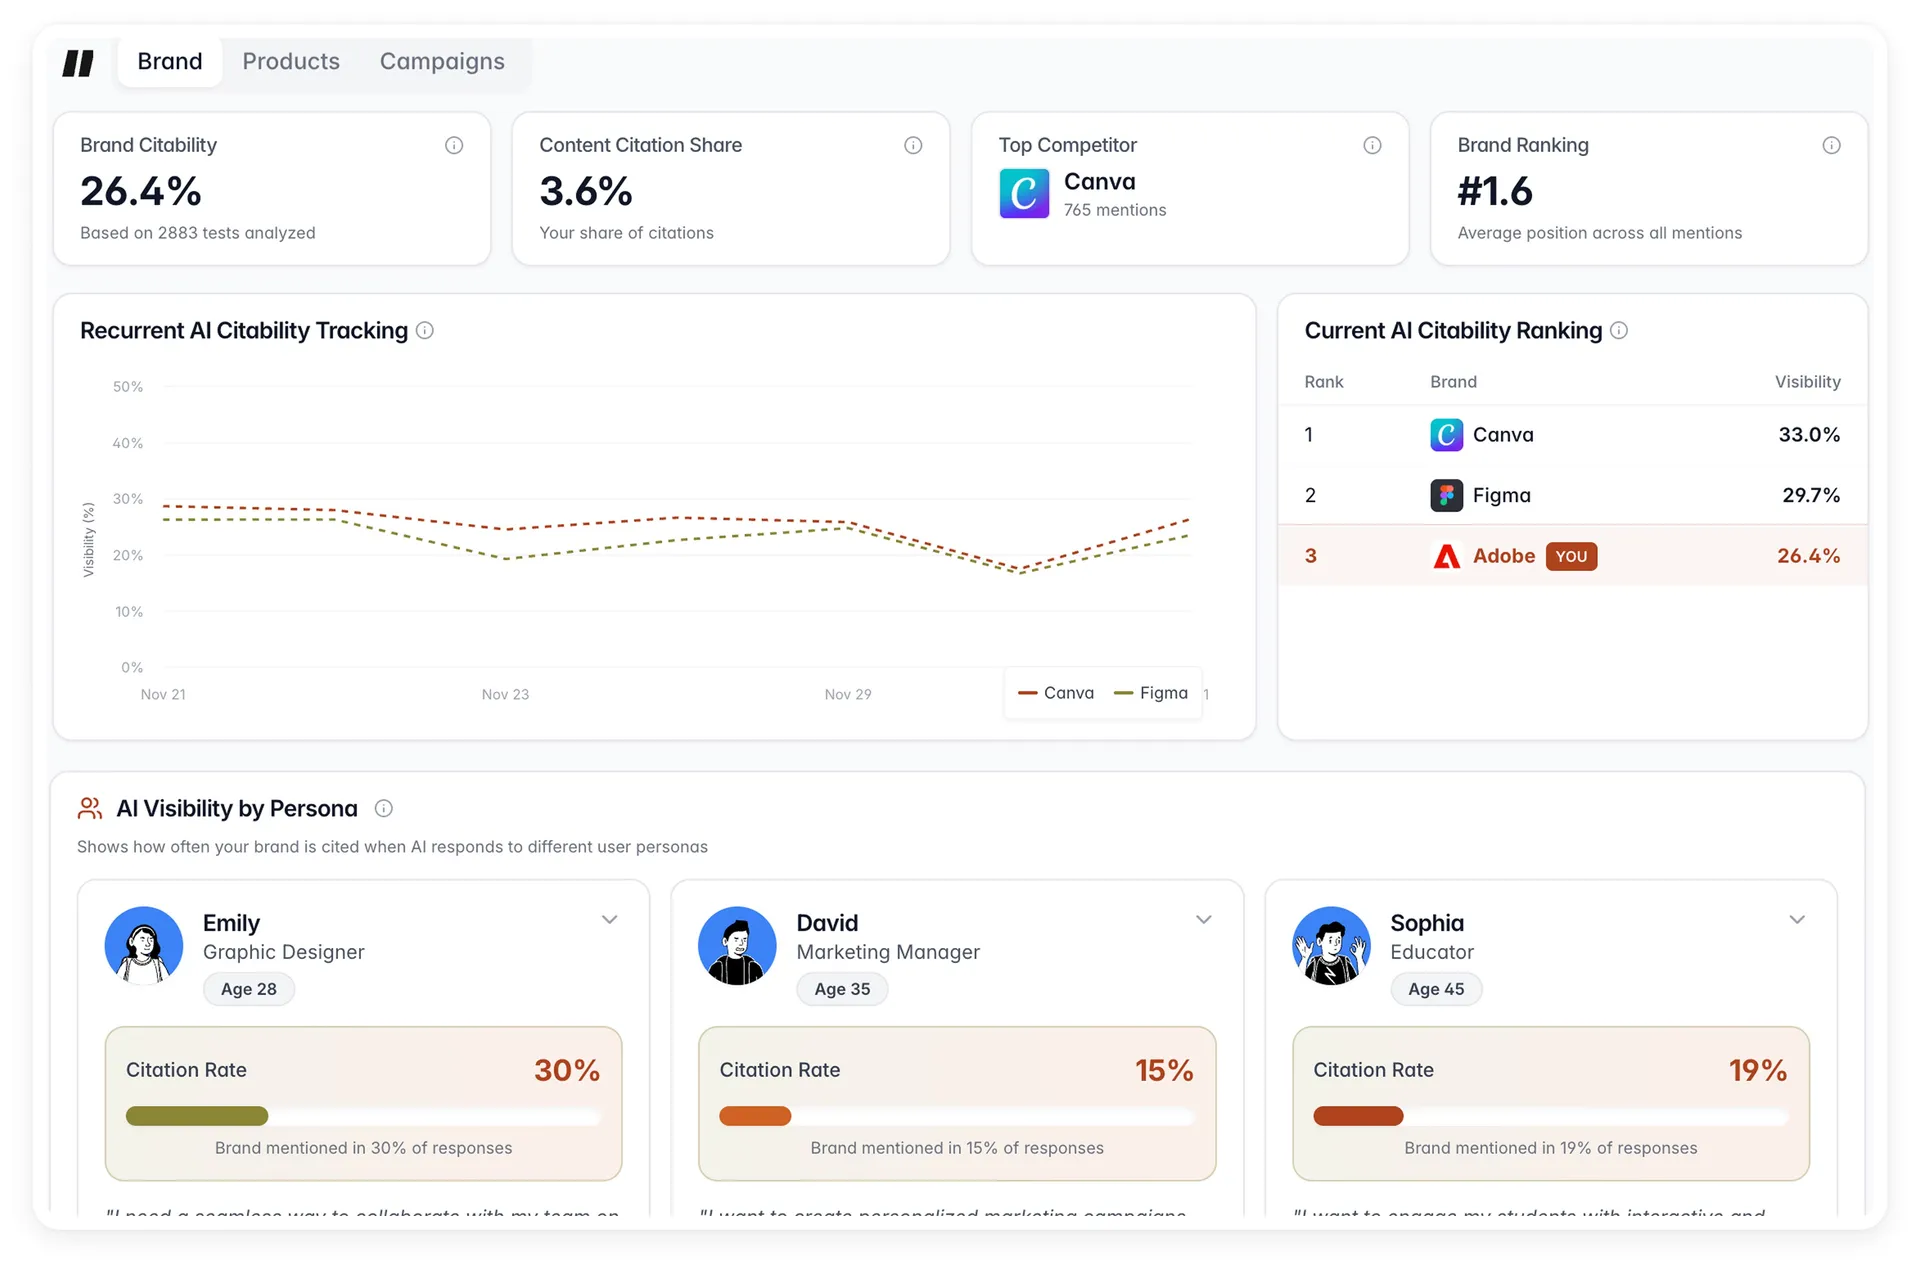This screenshot has width=1920, height=1271.
Task: Click Adobe logo in ranking table
Action: click(1446, 556)
